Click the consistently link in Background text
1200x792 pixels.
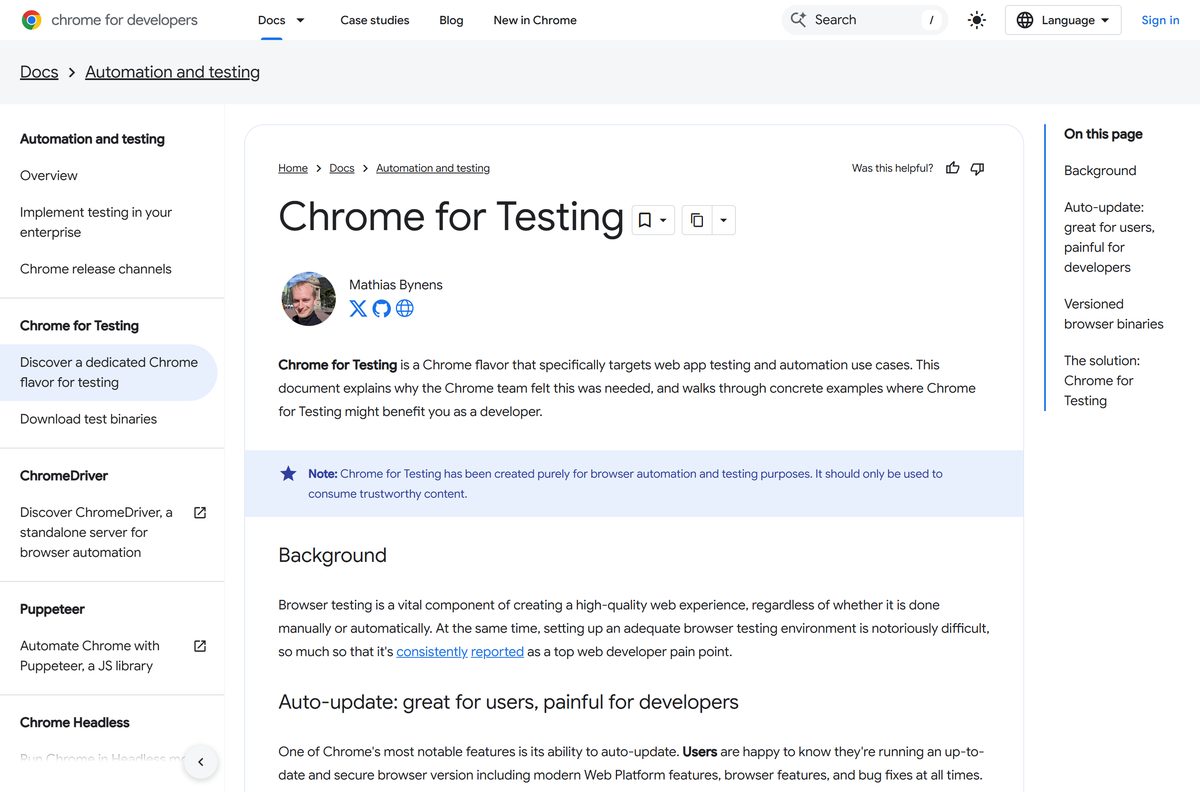tap(432, 652)
